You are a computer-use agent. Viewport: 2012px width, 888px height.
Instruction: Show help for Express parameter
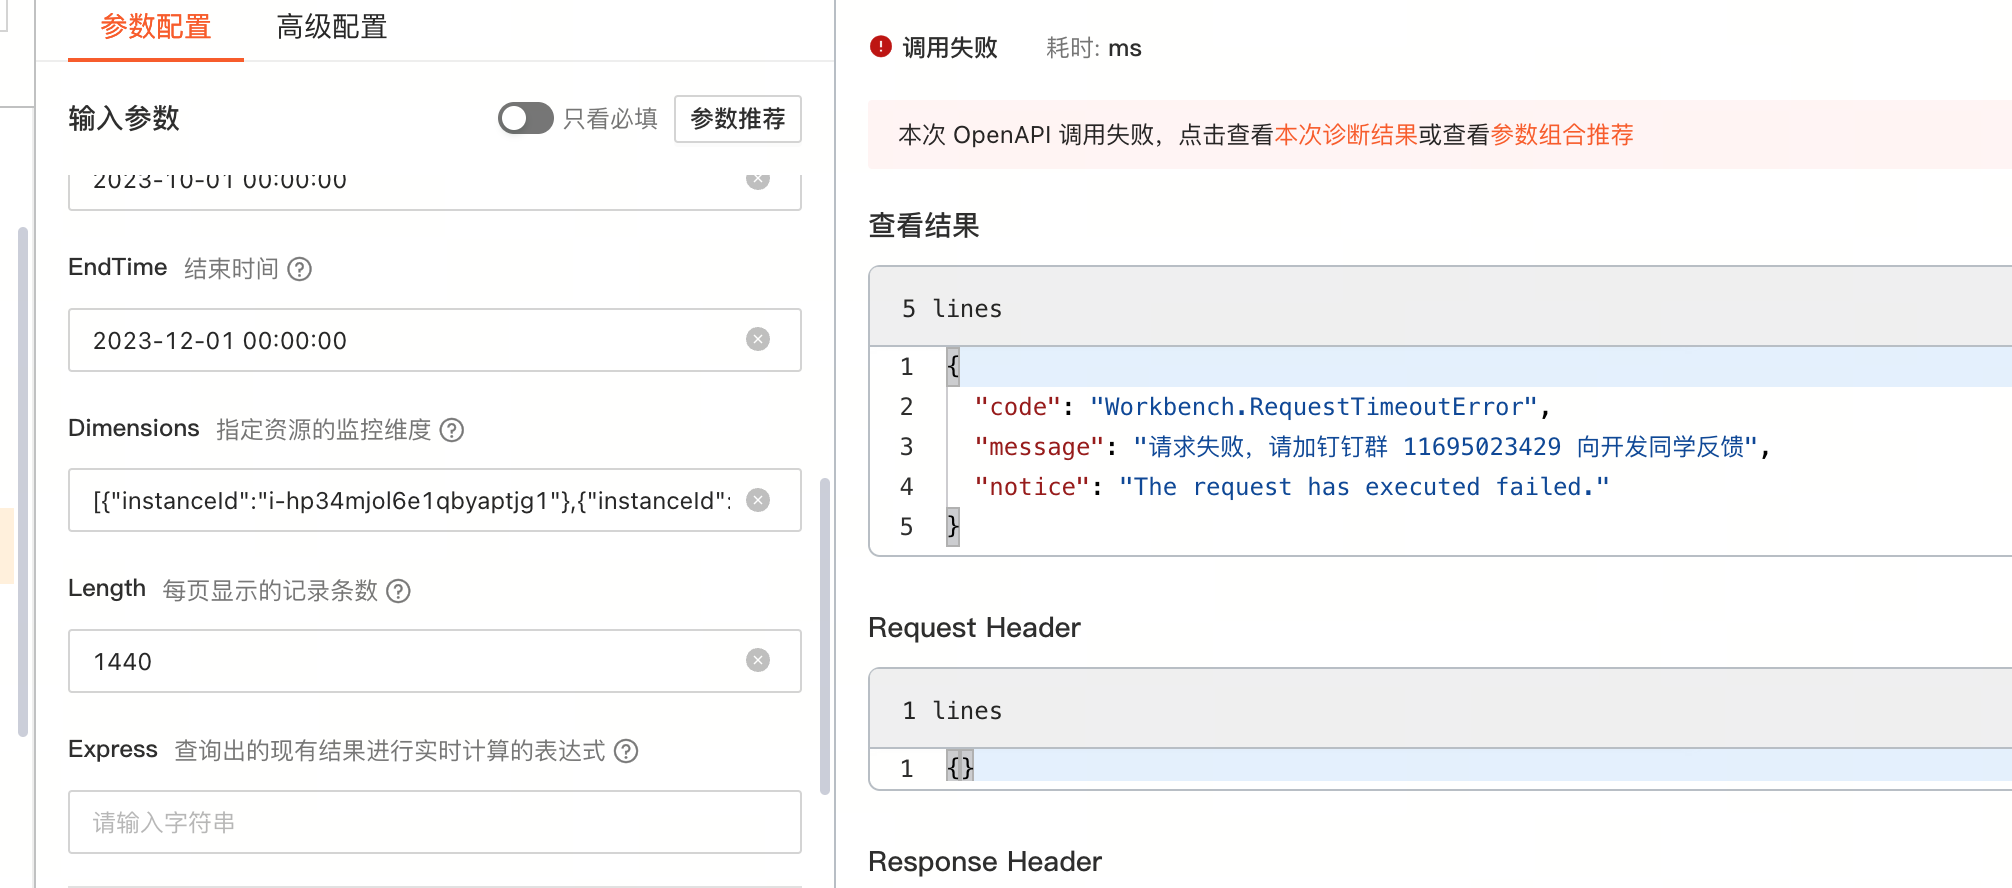click(x=626, y=751)
